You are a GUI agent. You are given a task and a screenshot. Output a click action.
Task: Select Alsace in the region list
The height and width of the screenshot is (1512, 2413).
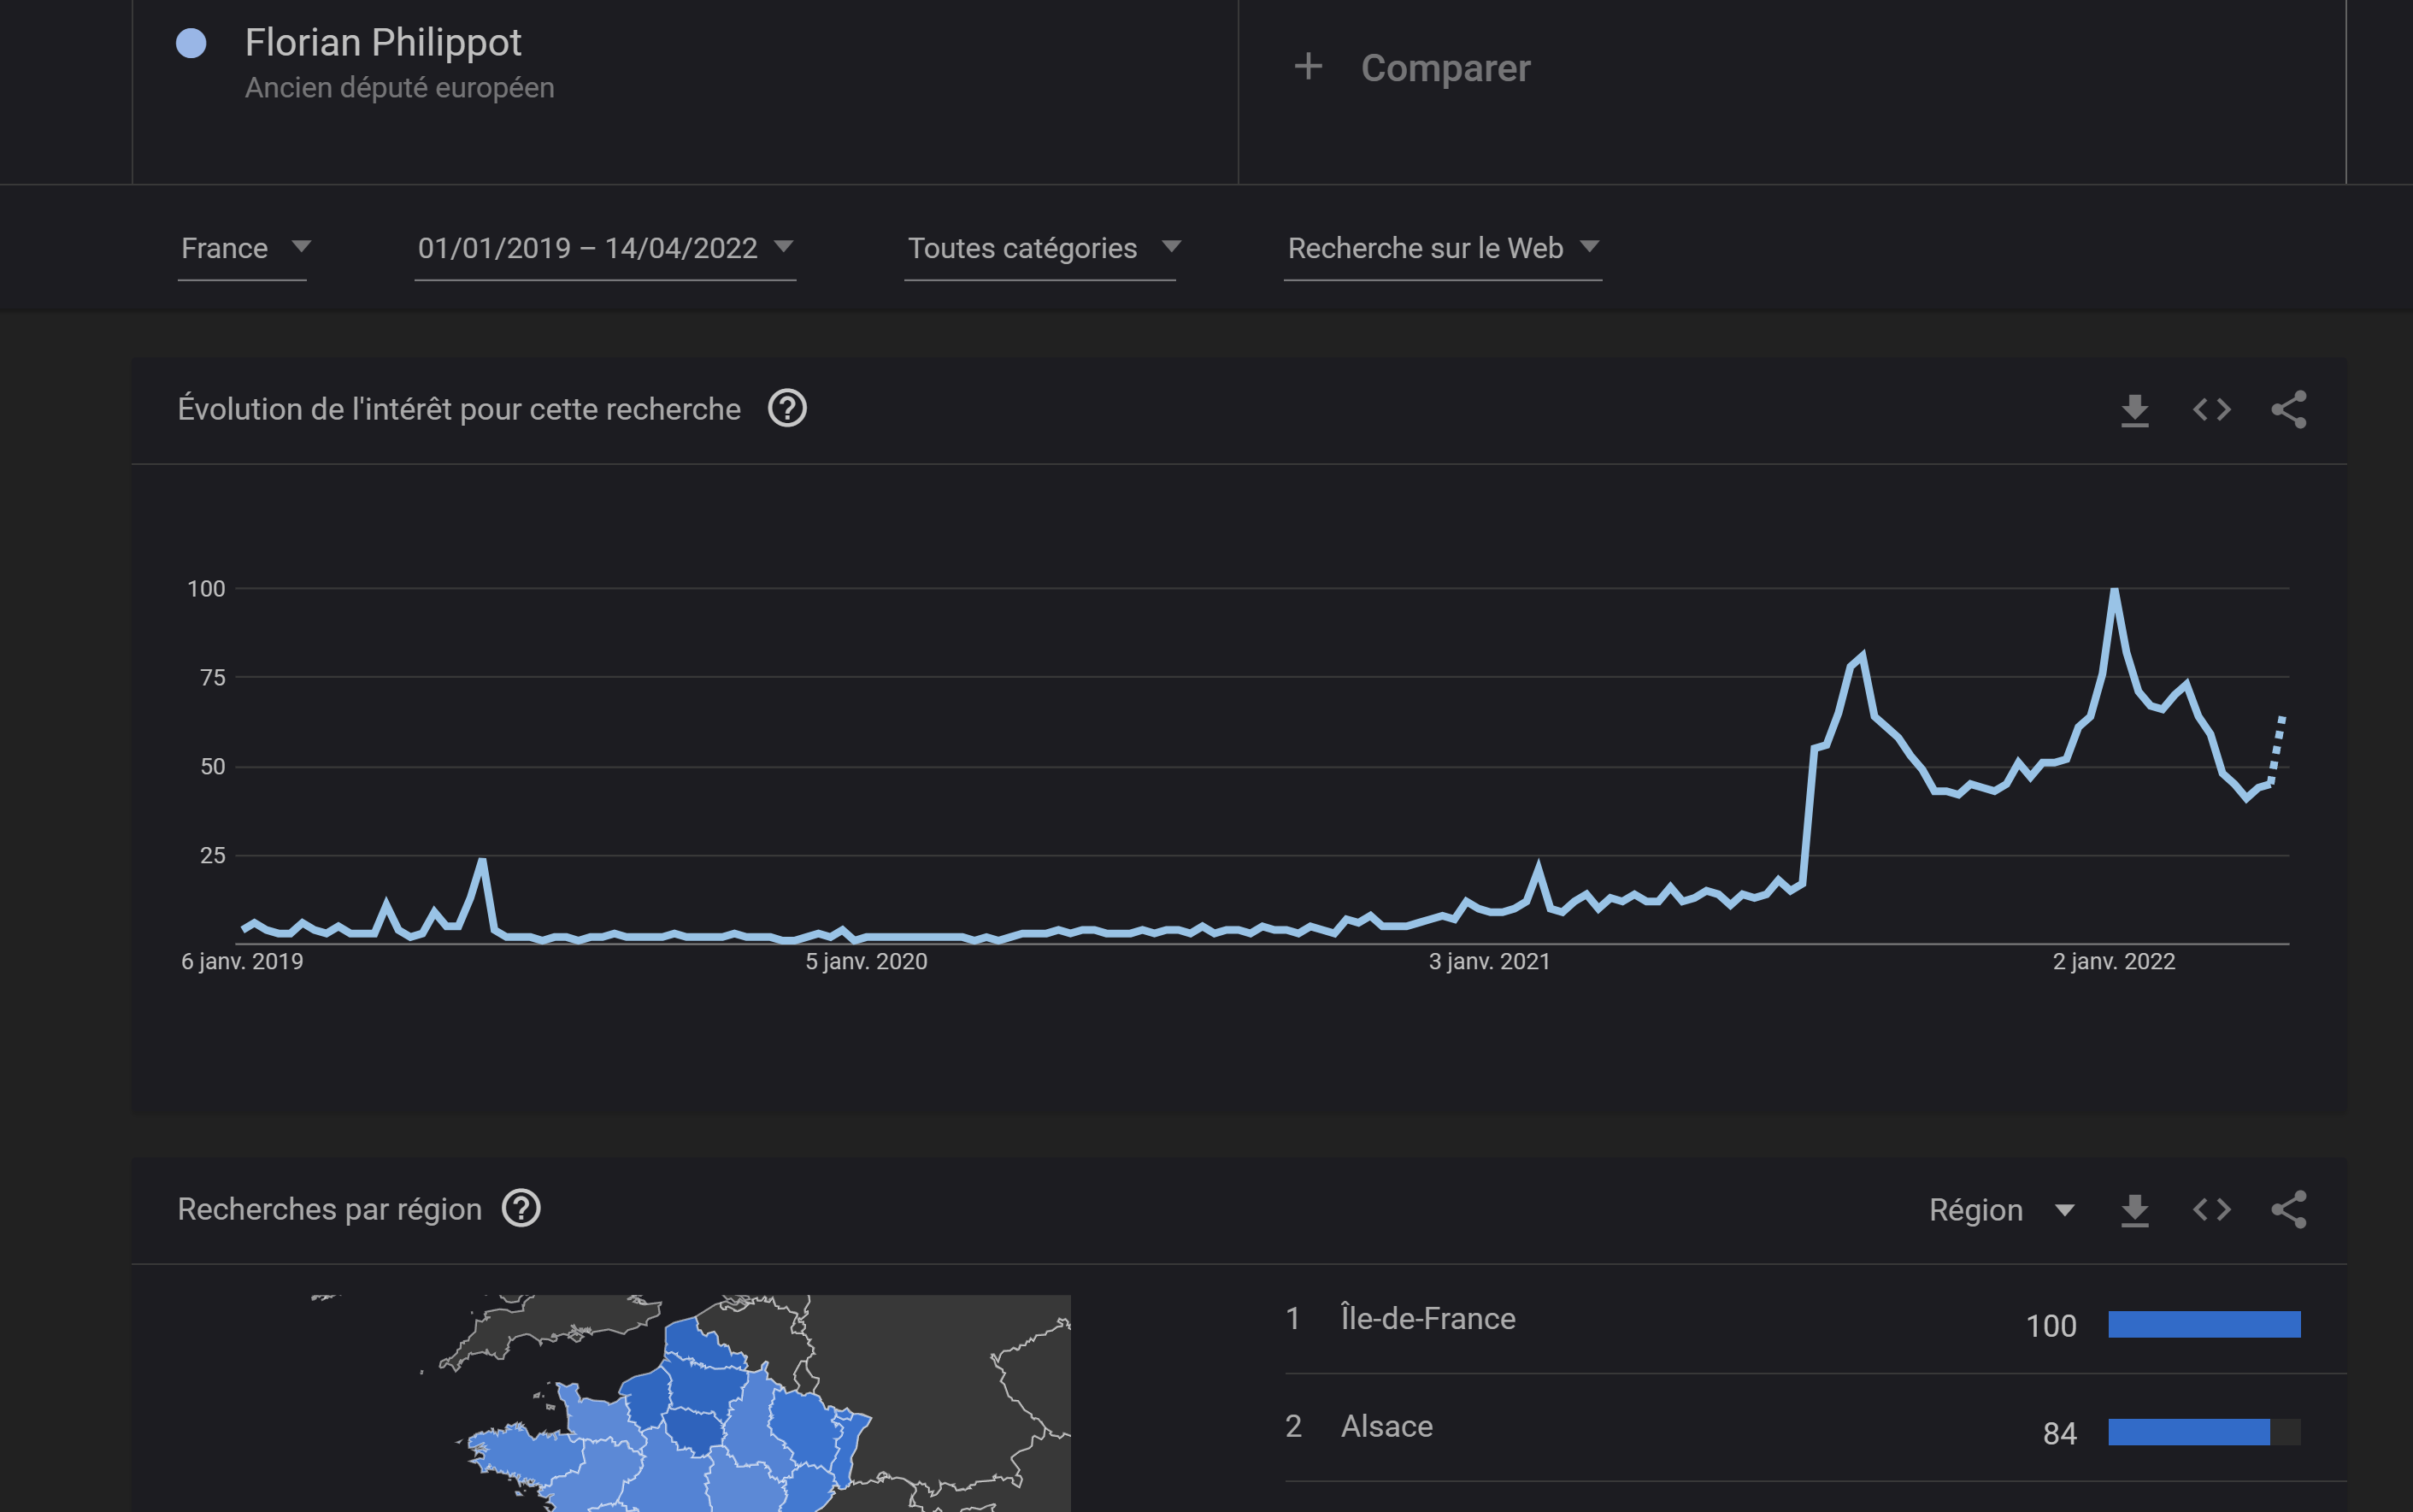tap(1386, 1426)
